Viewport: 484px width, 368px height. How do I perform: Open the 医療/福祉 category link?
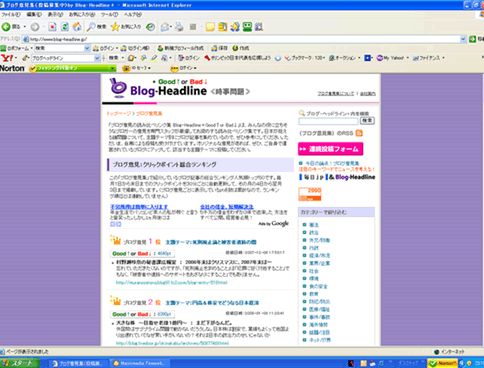(319, 309)
